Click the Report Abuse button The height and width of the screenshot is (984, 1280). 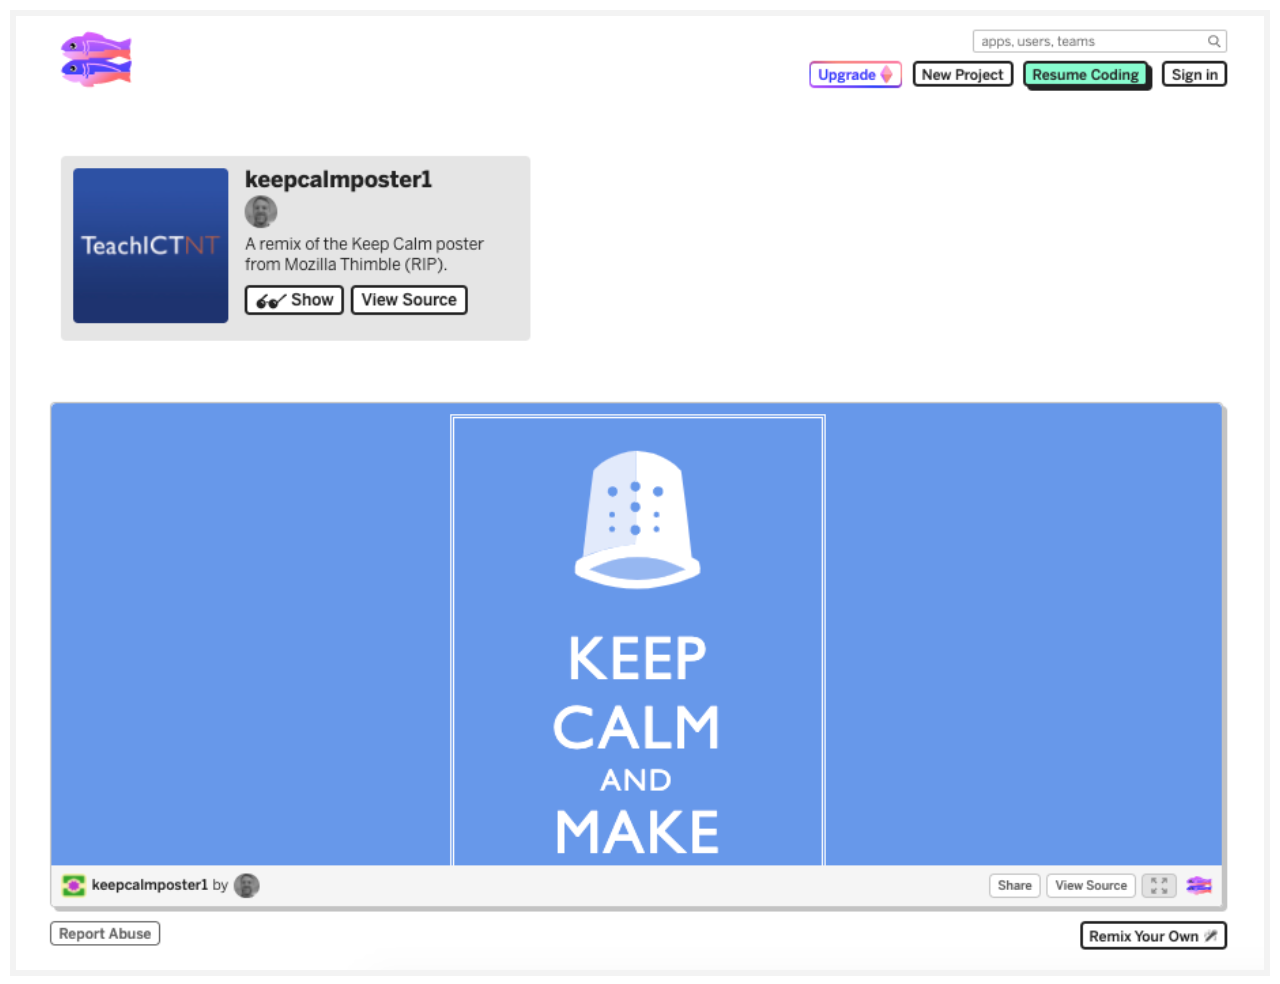[105, 933]
